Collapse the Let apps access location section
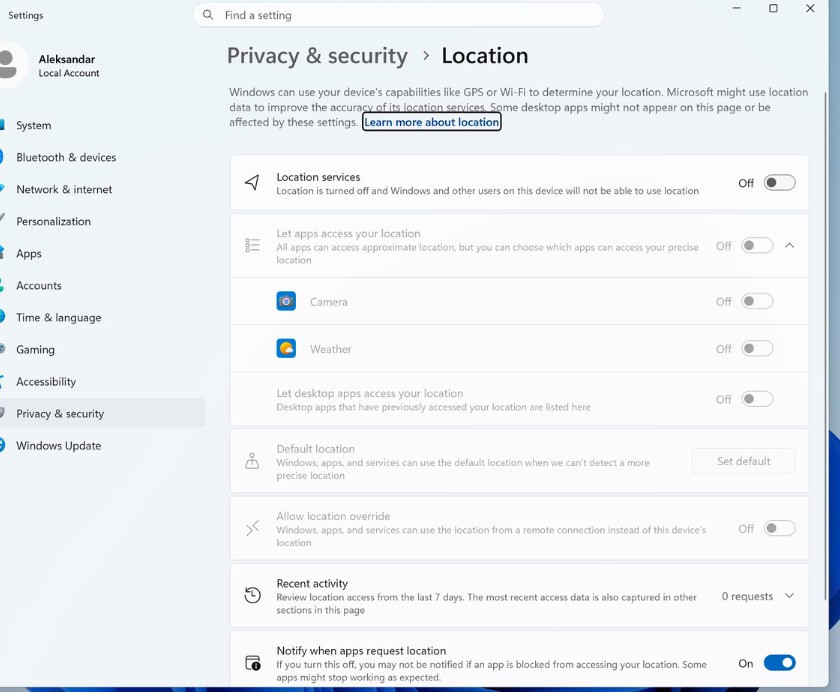The width and height of the screenshot is (840, 692). [x=789, y=245]
